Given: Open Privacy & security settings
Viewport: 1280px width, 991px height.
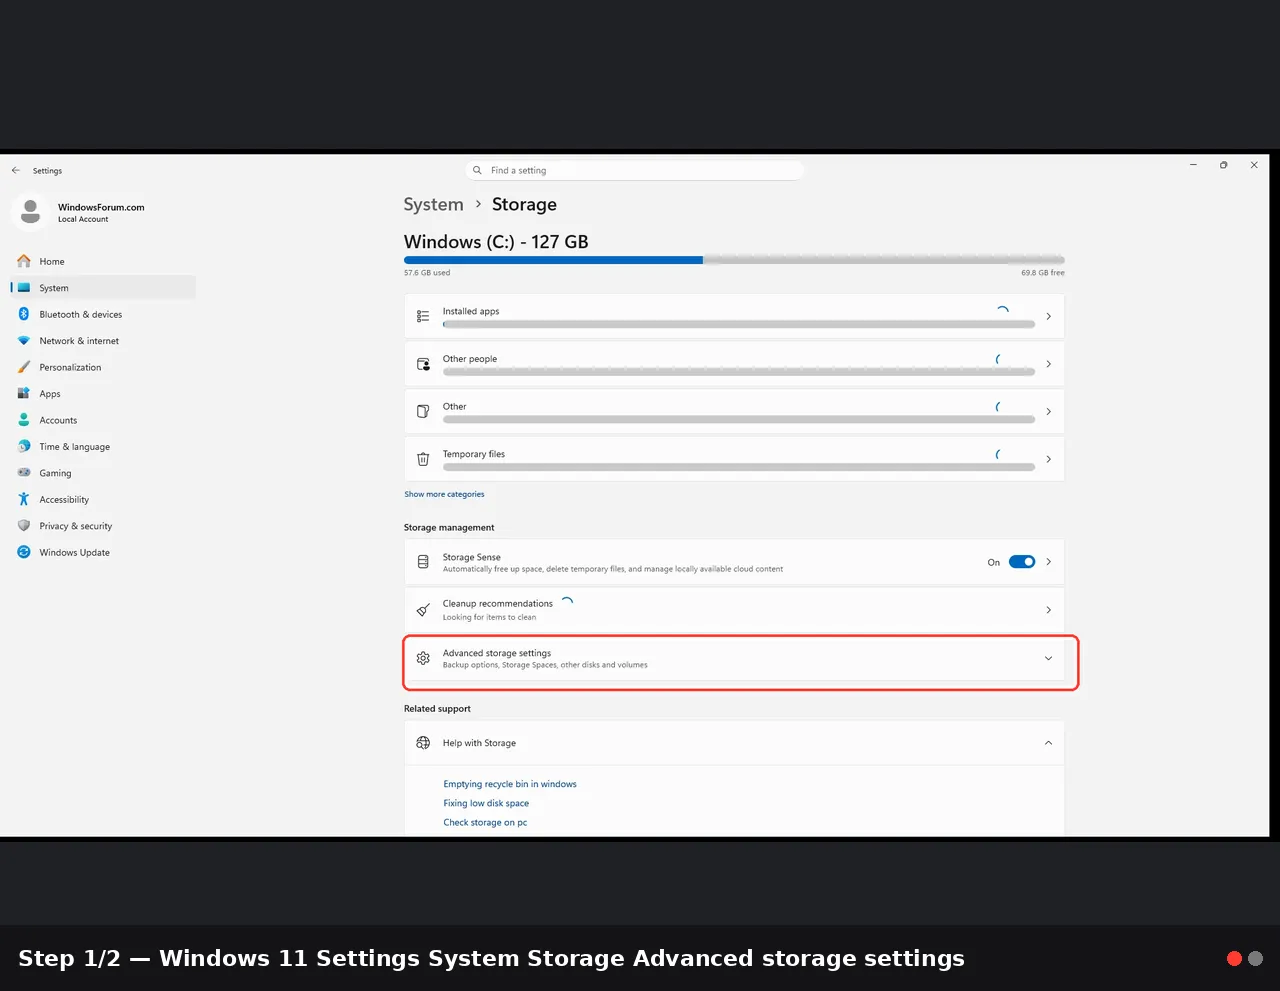Looking at the screenshot, I should [104, 526].
